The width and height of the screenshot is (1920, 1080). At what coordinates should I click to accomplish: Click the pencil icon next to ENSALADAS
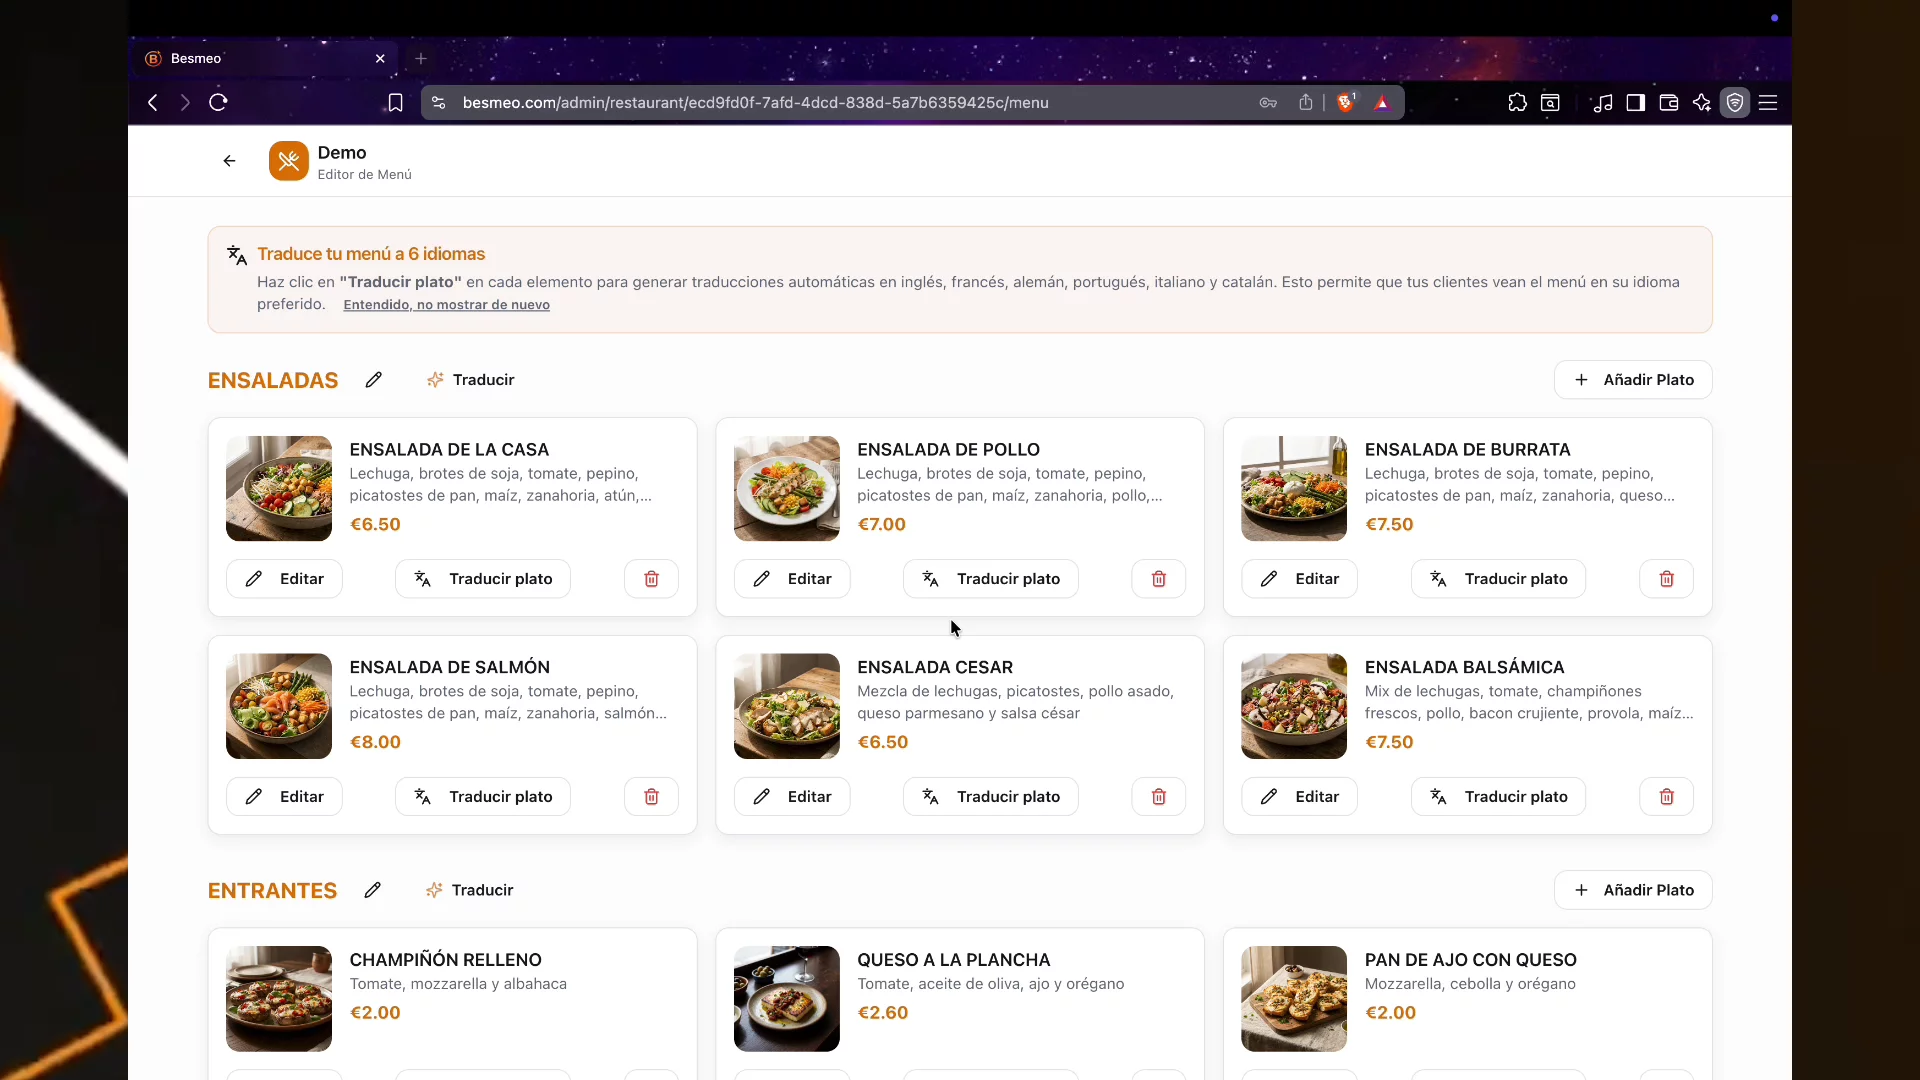(x=374, y=380)
